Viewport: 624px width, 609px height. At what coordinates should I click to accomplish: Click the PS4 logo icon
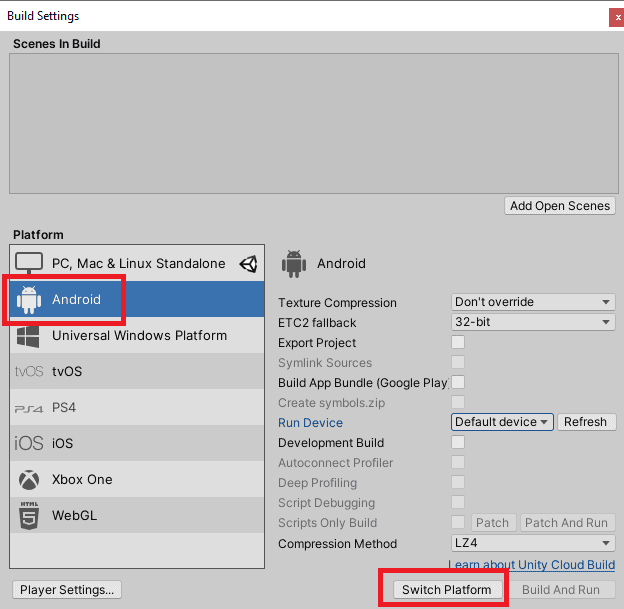click(x=29, y=408)
